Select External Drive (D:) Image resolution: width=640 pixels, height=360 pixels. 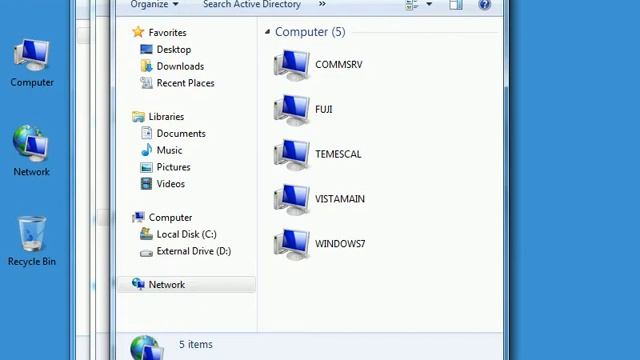pos(194,251)
